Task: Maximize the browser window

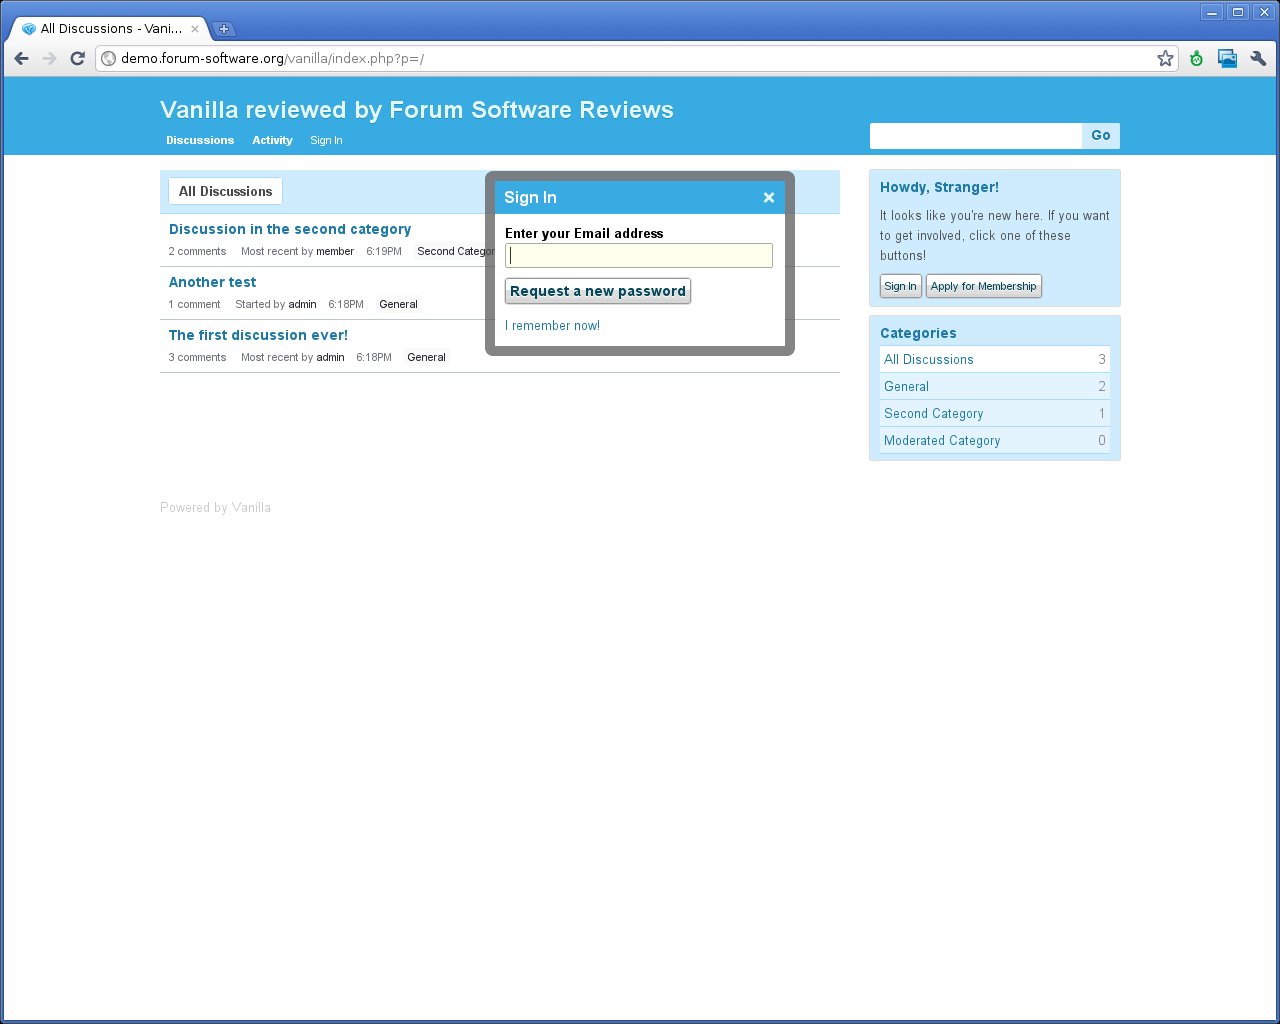Action: point(1238,12)
